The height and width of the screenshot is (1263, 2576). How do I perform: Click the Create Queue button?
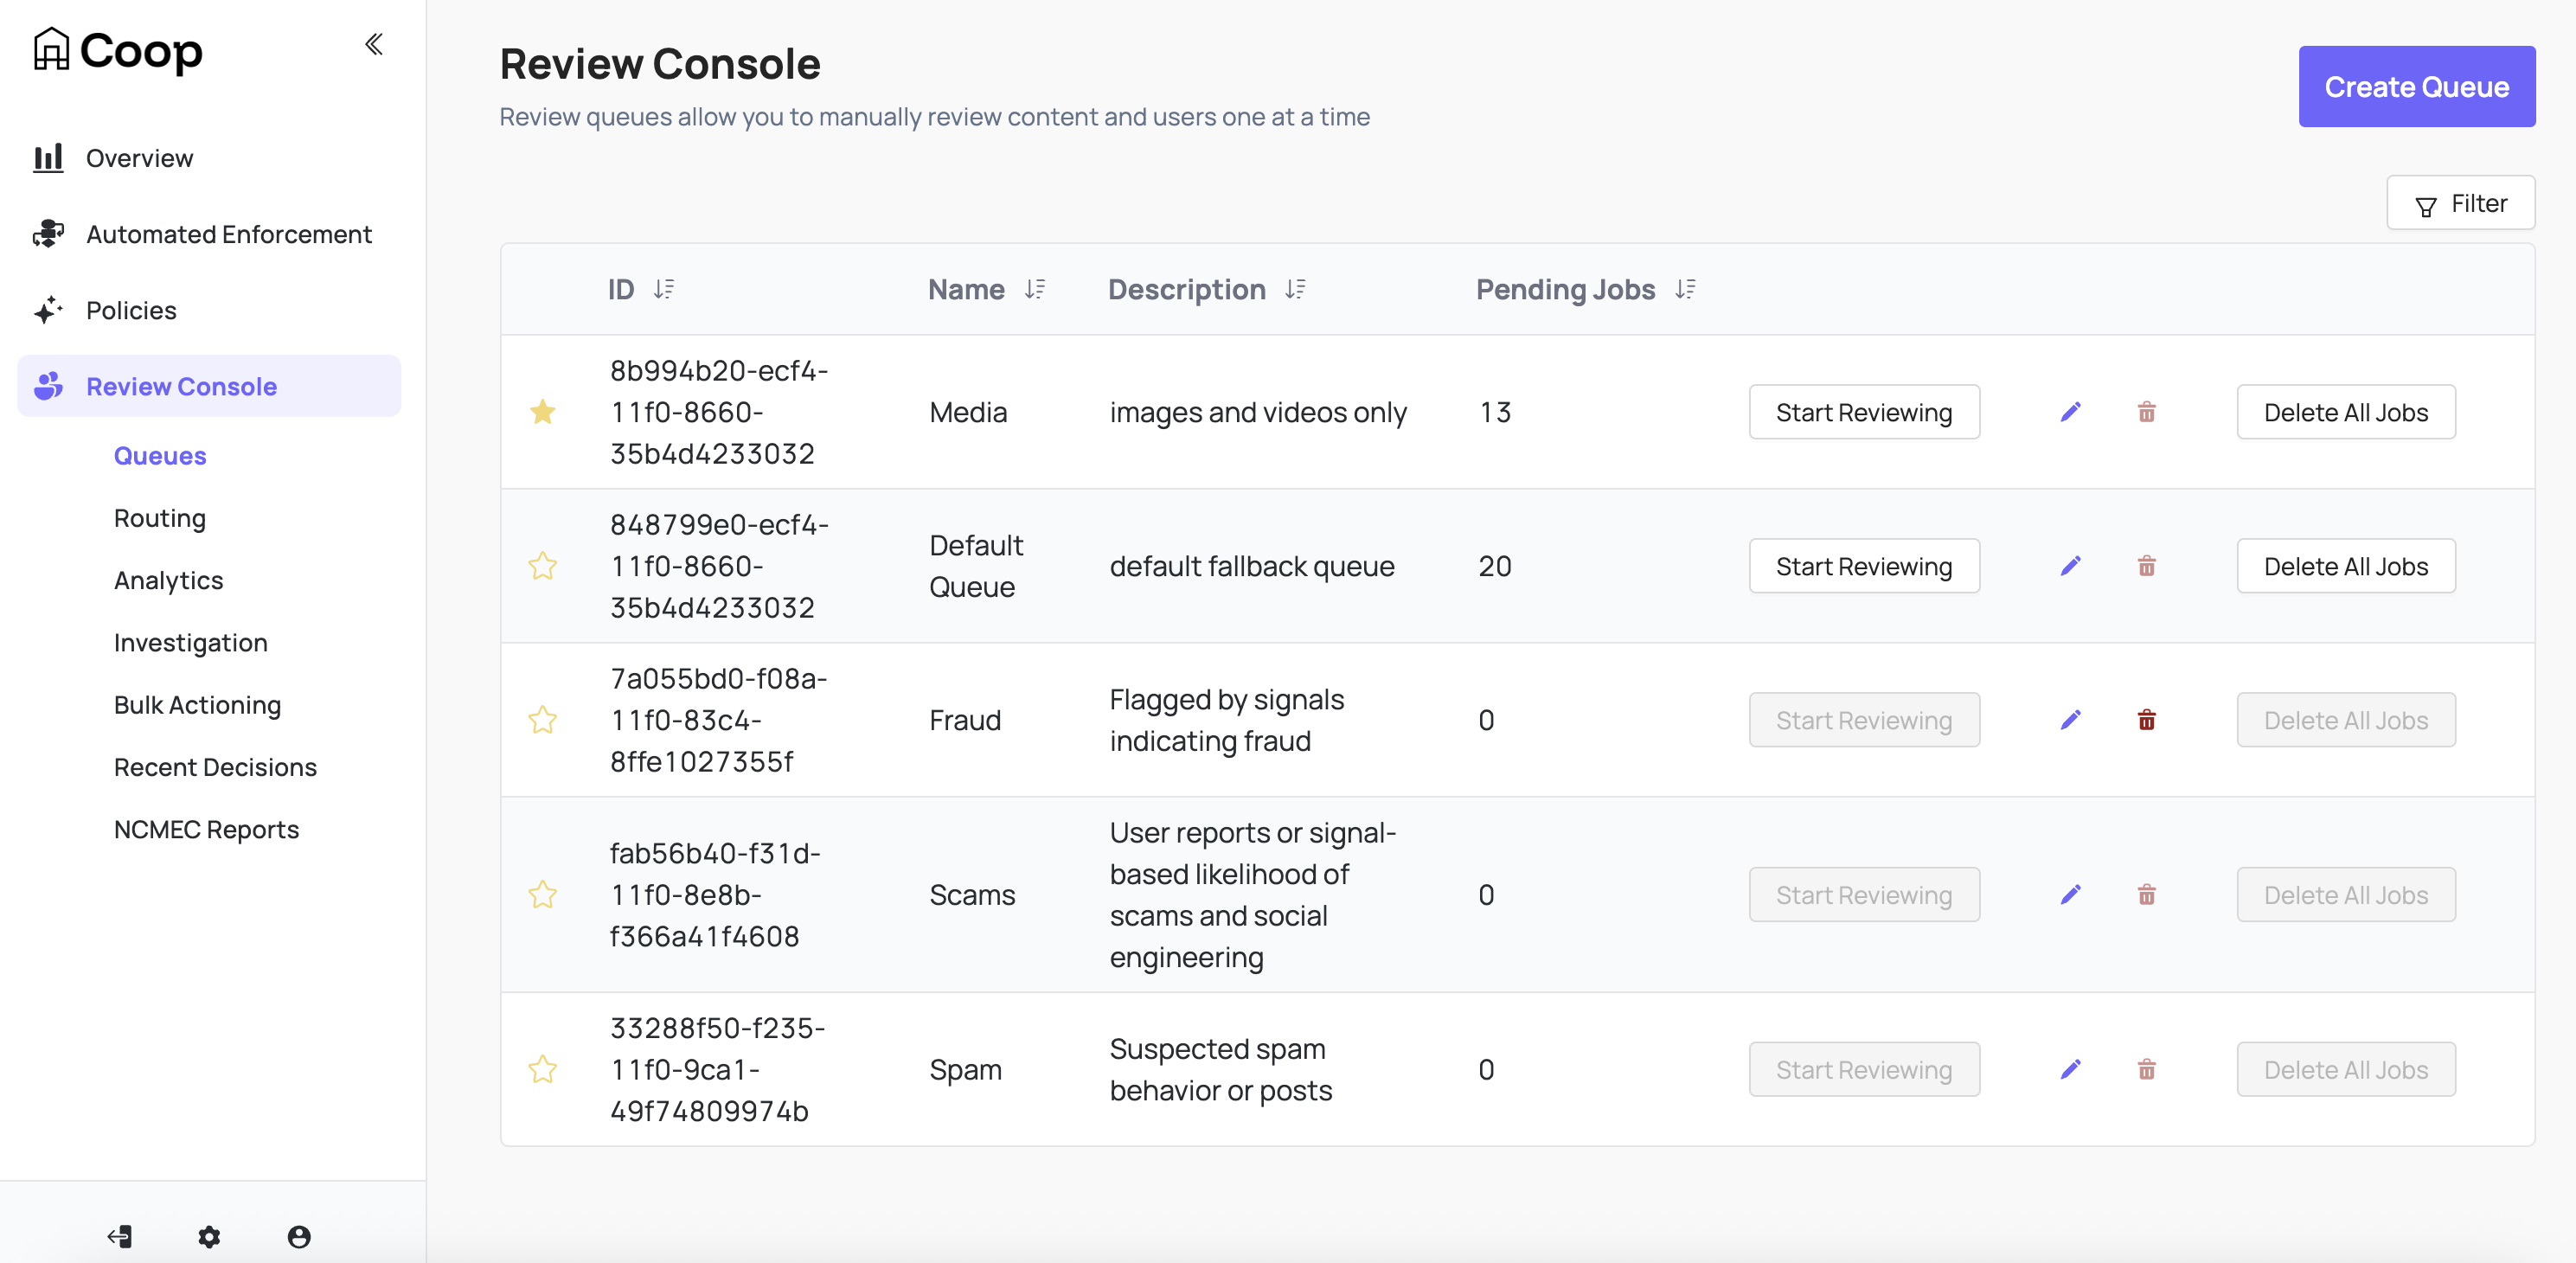coord(2417,87)
